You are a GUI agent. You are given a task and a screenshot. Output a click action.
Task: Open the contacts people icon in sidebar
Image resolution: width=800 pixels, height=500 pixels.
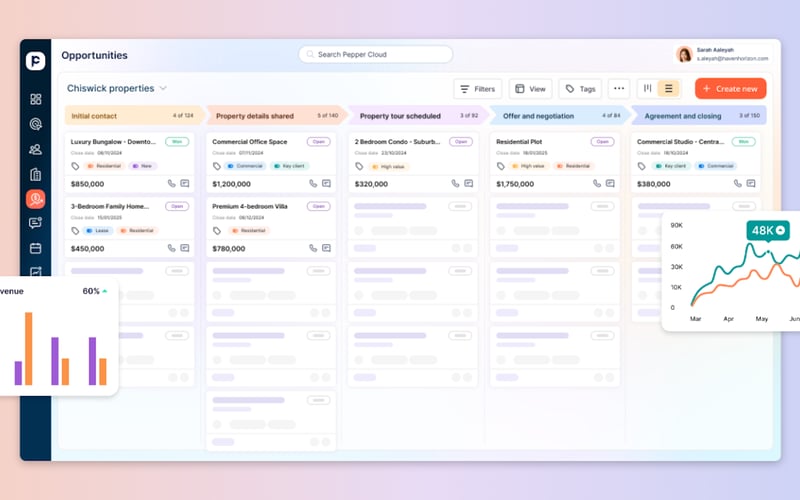pos(36,149)
